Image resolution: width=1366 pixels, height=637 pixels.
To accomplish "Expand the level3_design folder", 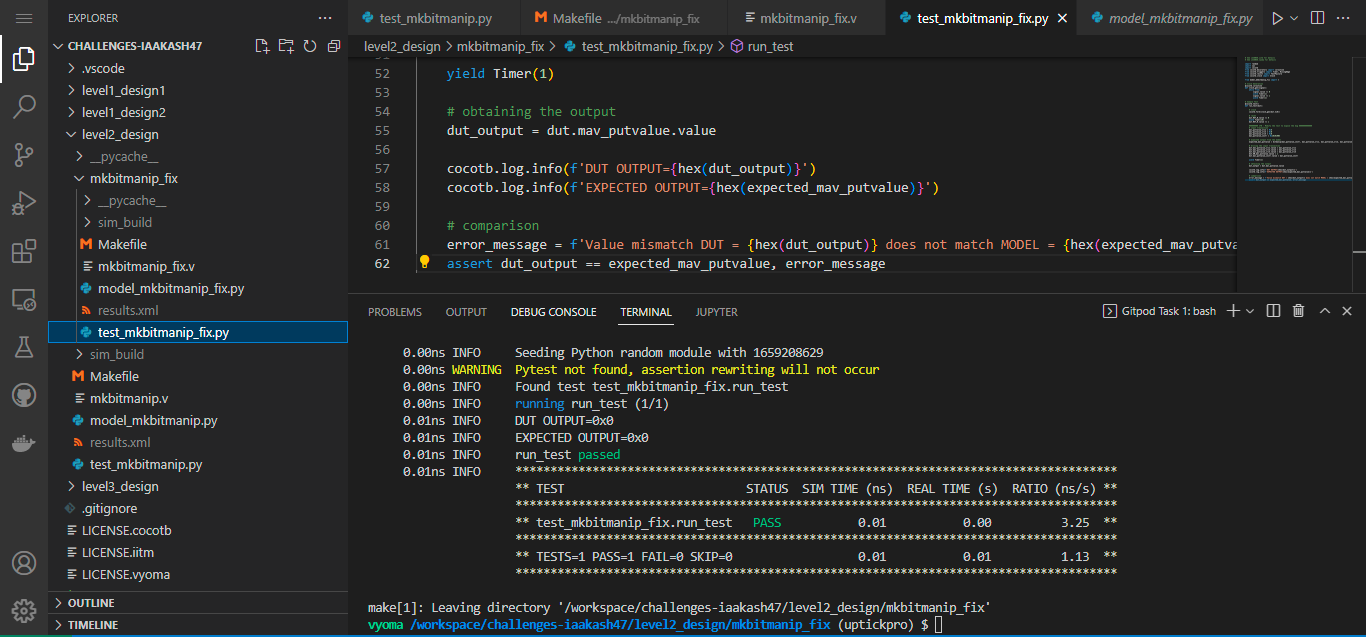I will (198, 486).
